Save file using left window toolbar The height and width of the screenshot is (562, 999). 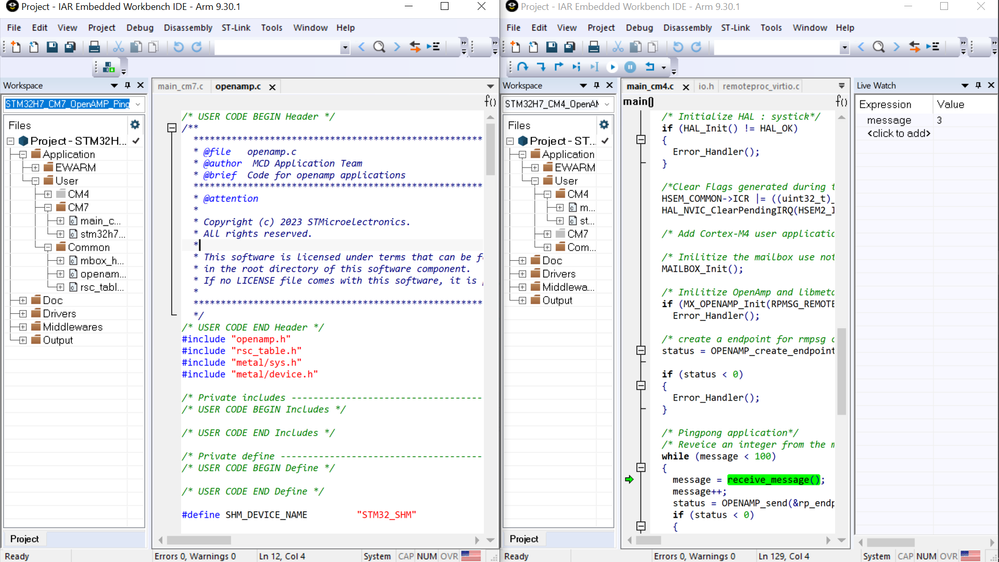pyautogui.click(x=52, y=47)
